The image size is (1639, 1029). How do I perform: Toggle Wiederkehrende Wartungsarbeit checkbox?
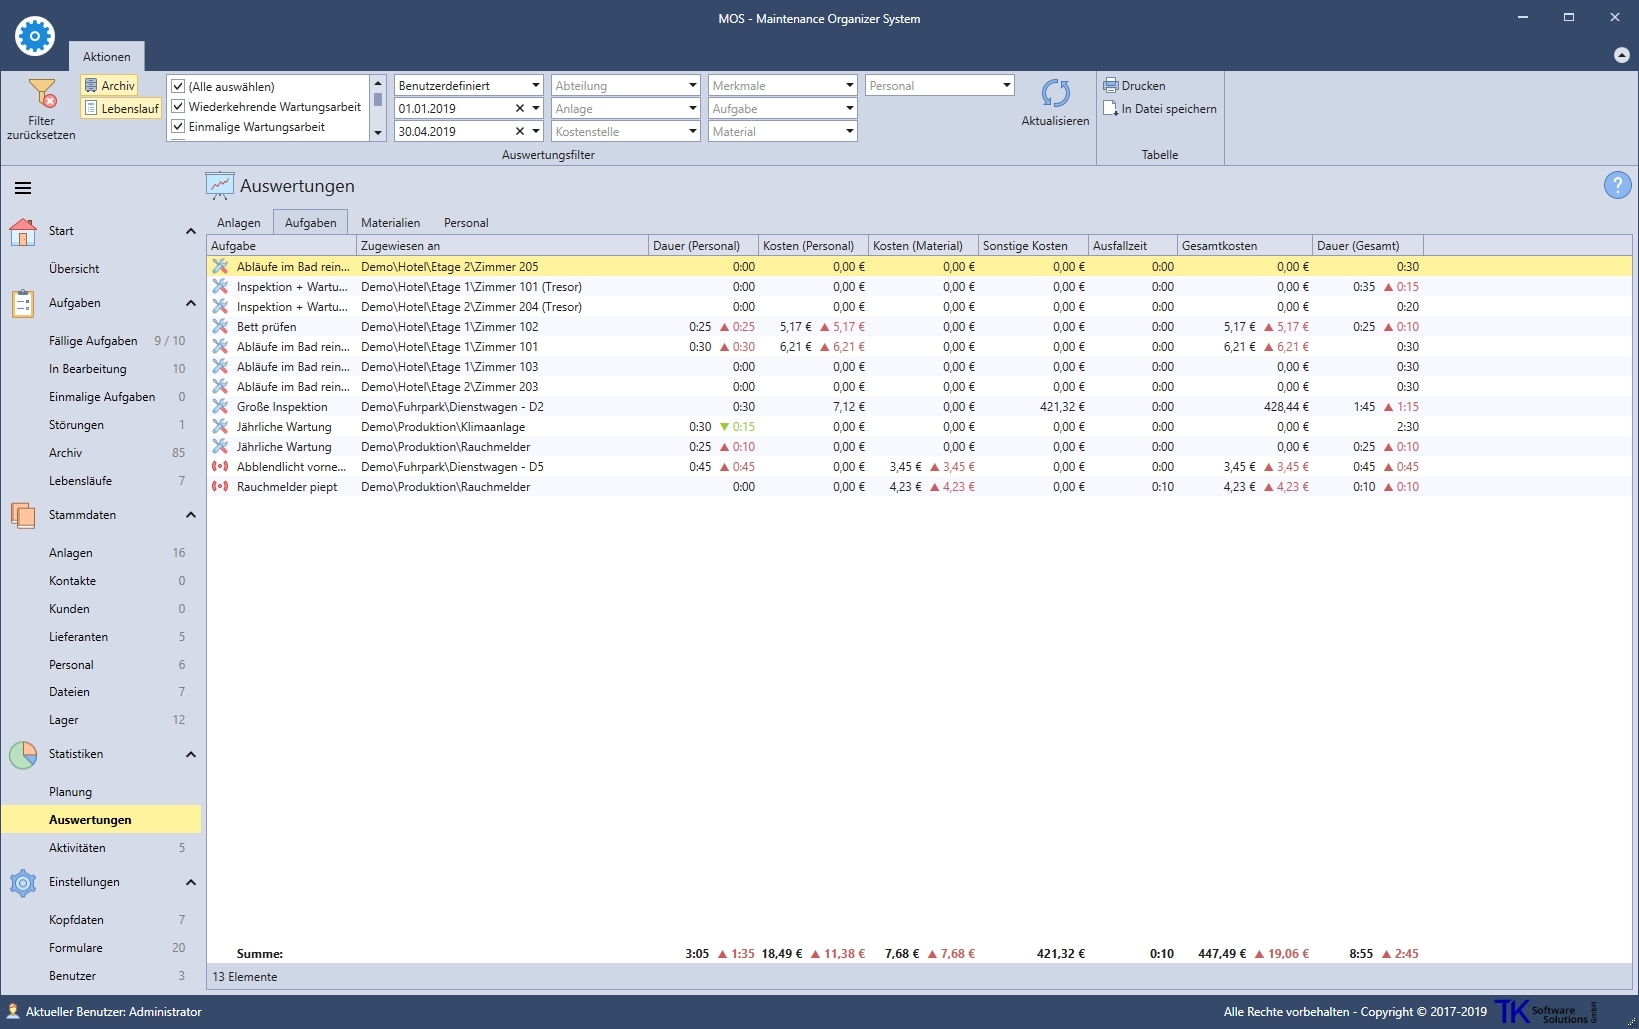[179, 107]
